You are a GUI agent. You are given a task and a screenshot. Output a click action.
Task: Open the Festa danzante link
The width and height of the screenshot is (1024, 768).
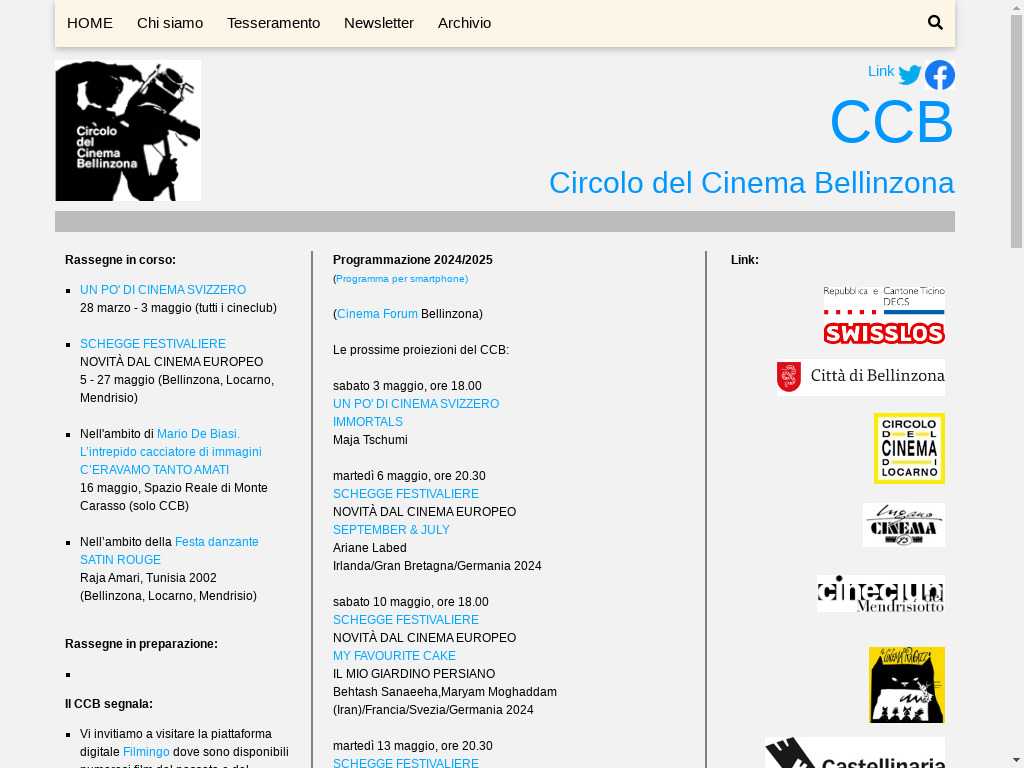(217, 541)
